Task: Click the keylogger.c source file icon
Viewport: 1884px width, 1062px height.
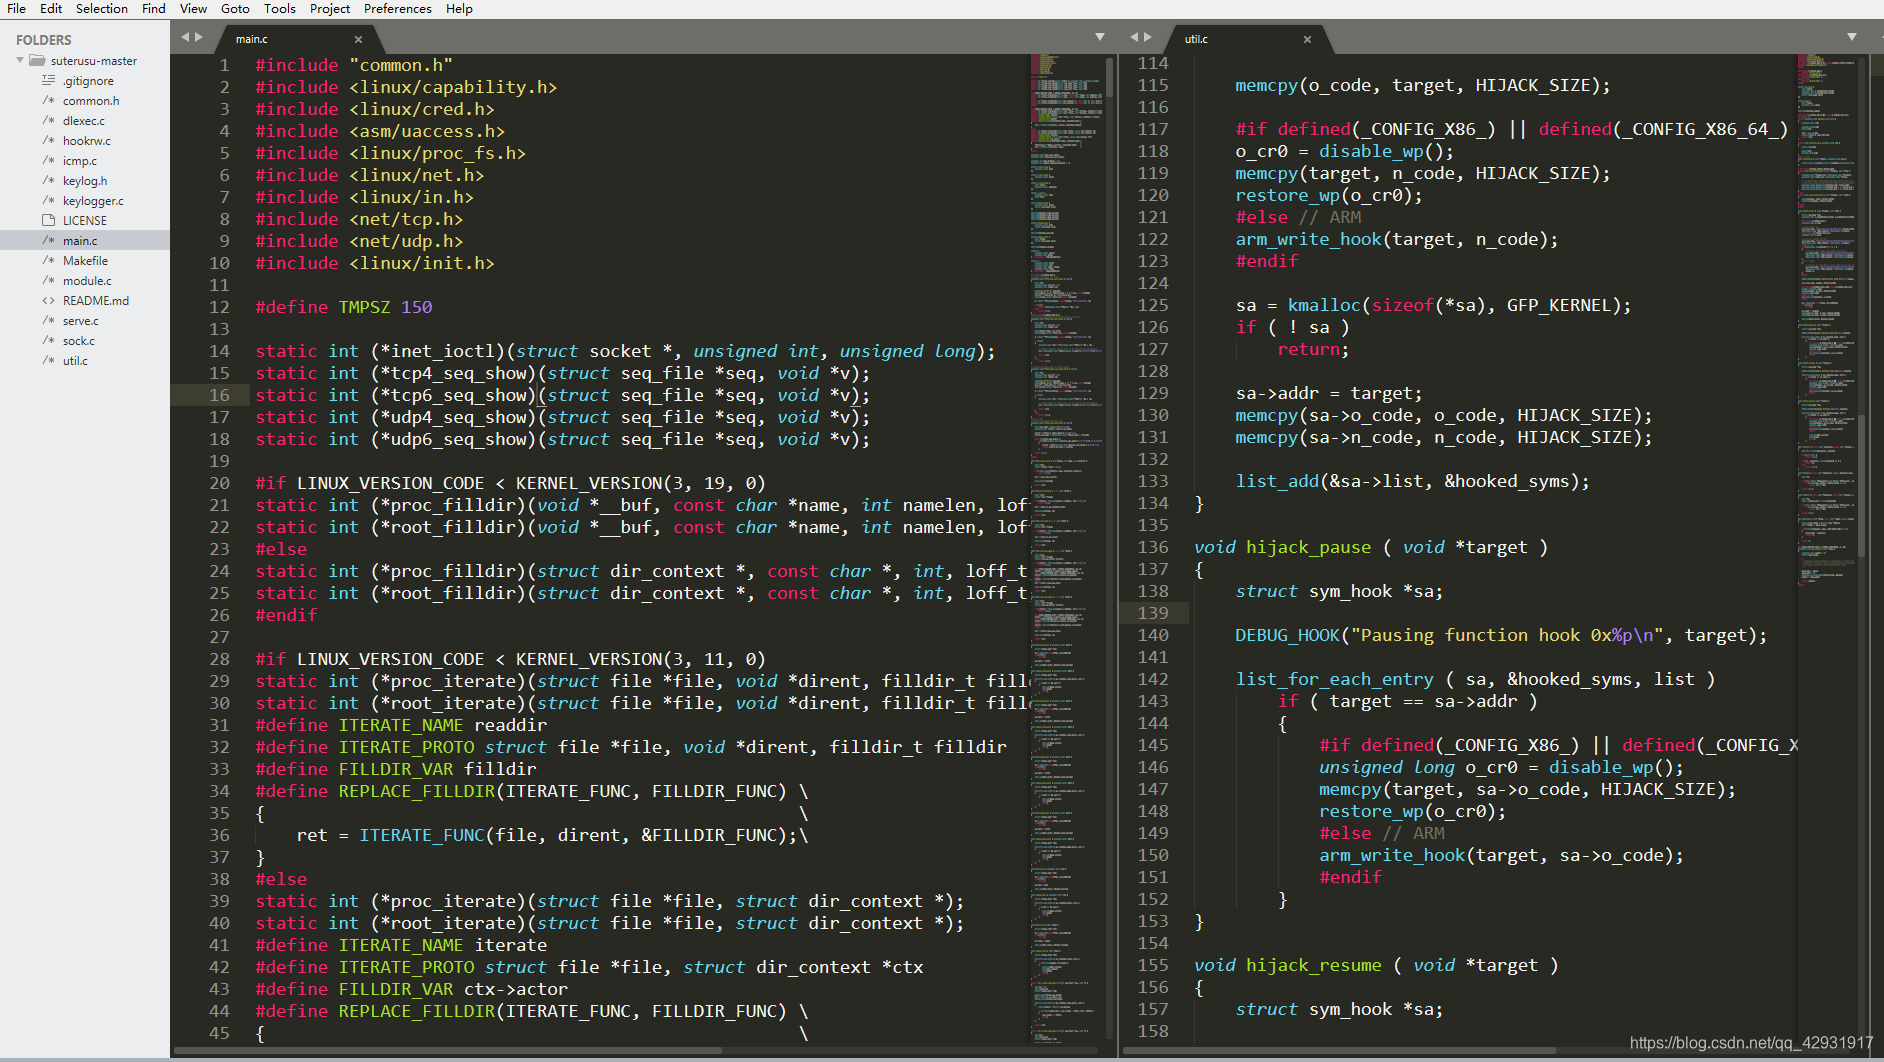Action: tap(48, 200)
